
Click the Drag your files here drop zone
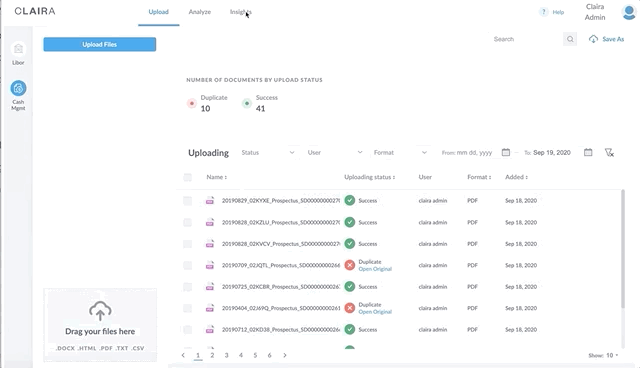(100, 325)
